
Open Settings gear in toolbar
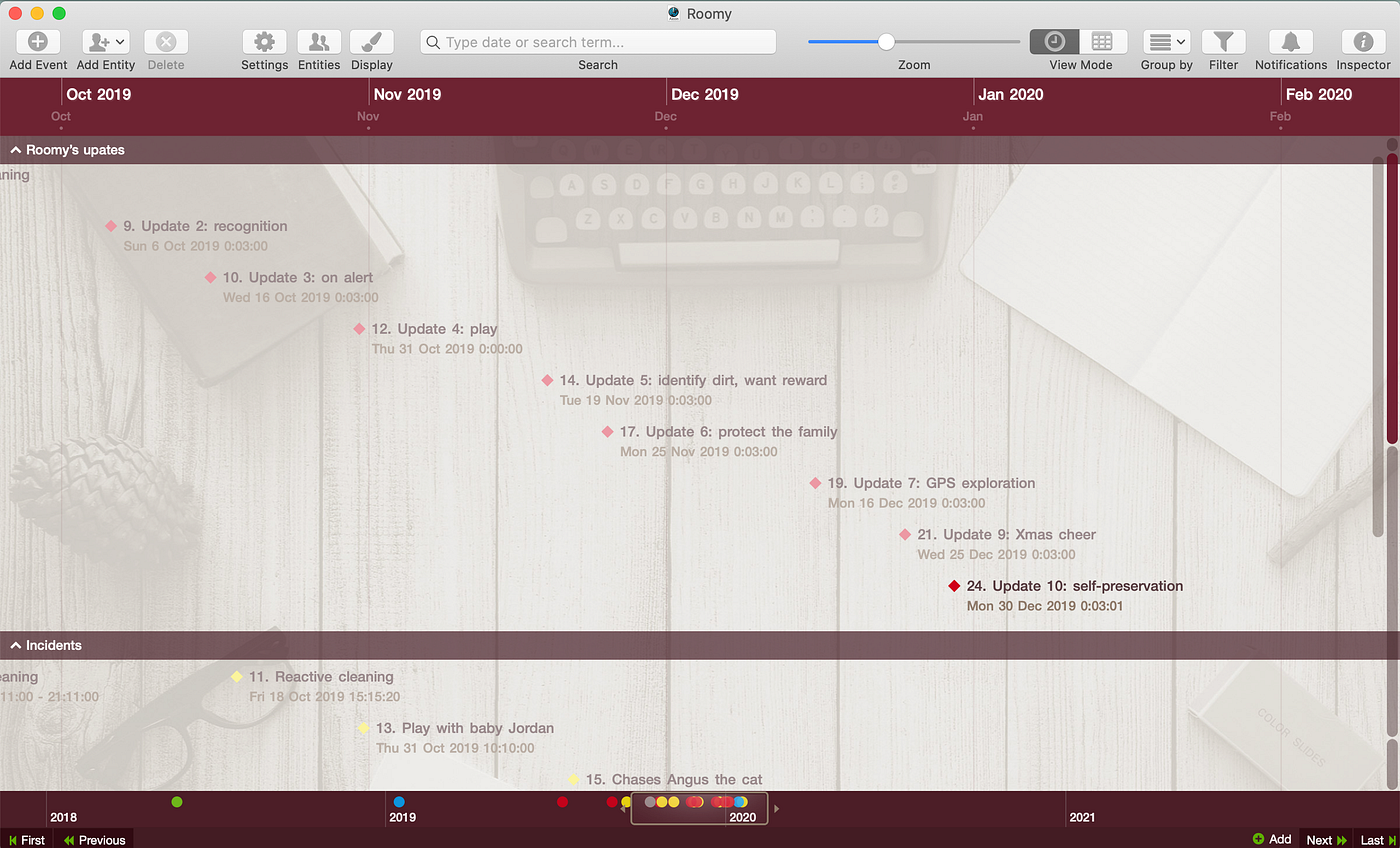pos(264,42)
